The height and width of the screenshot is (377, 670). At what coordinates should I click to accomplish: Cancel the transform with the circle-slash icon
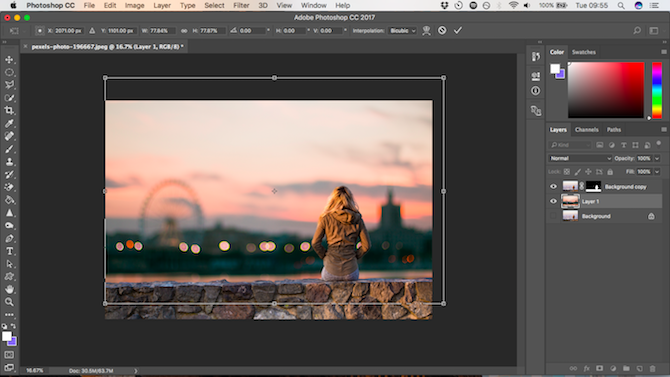pos(442,30)
